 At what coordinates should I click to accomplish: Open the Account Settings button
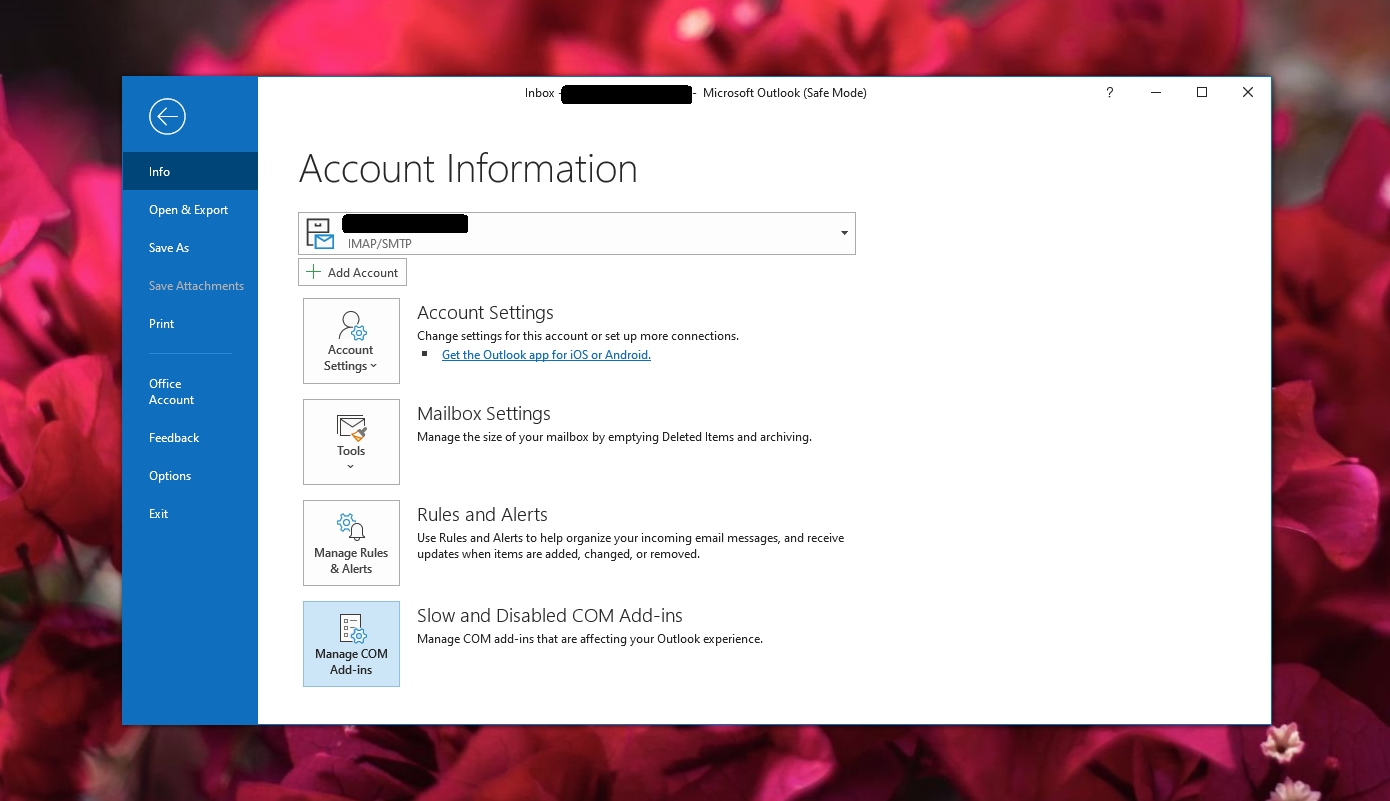pyautogui.click(x=351, y=341)
